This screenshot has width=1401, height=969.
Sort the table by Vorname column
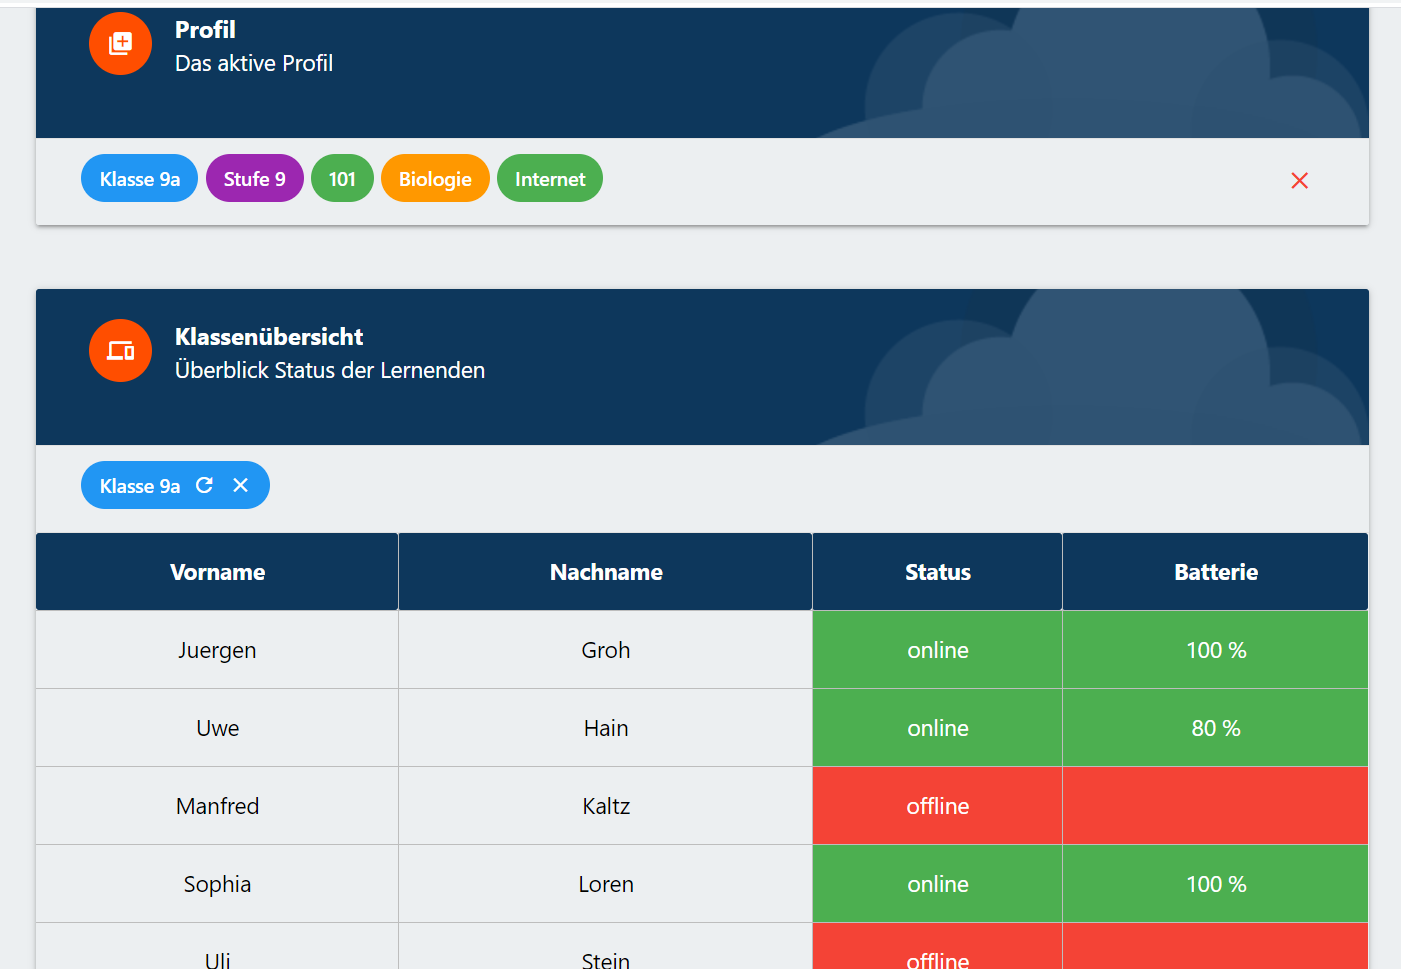pos(217,571)
